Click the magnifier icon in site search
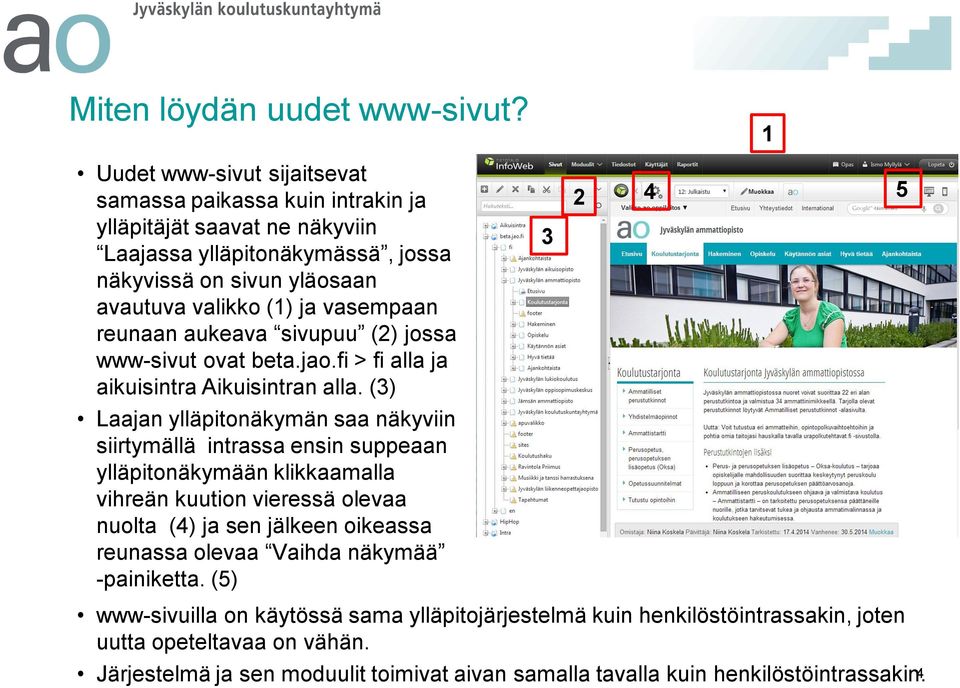 pyautogui.click(x=938, y=209)
